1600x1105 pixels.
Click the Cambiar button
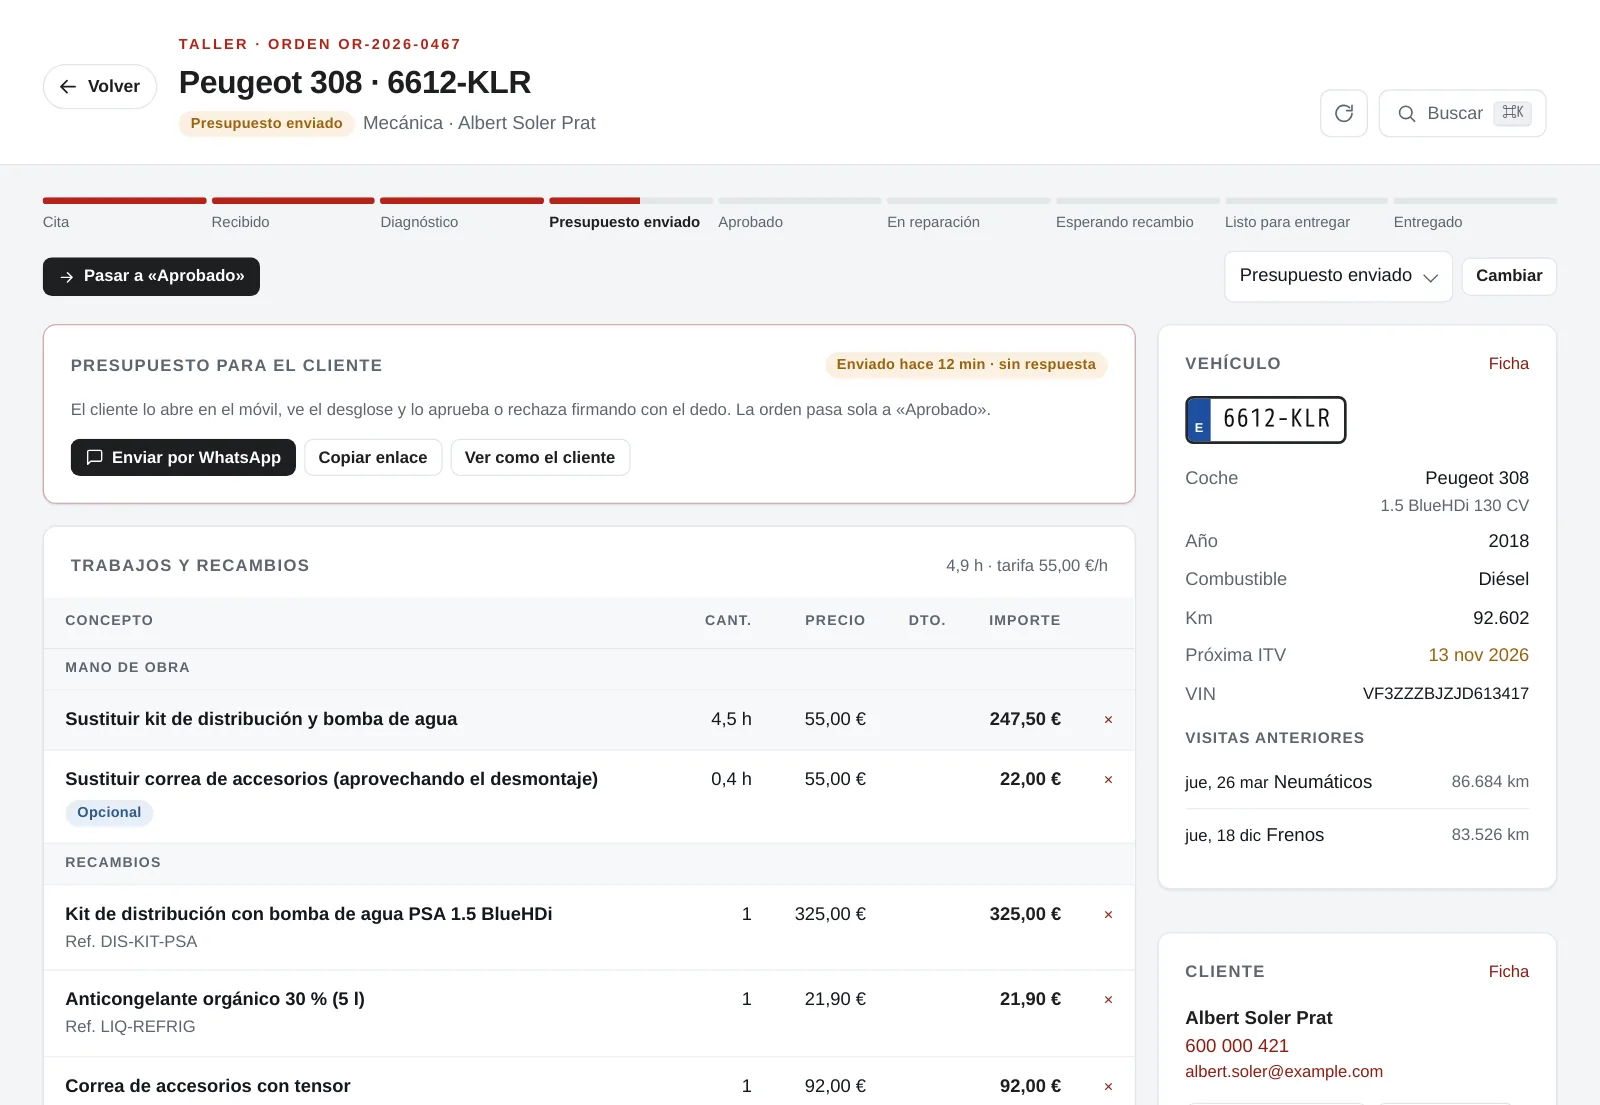pyautogui.click(x=1509, y=276)
